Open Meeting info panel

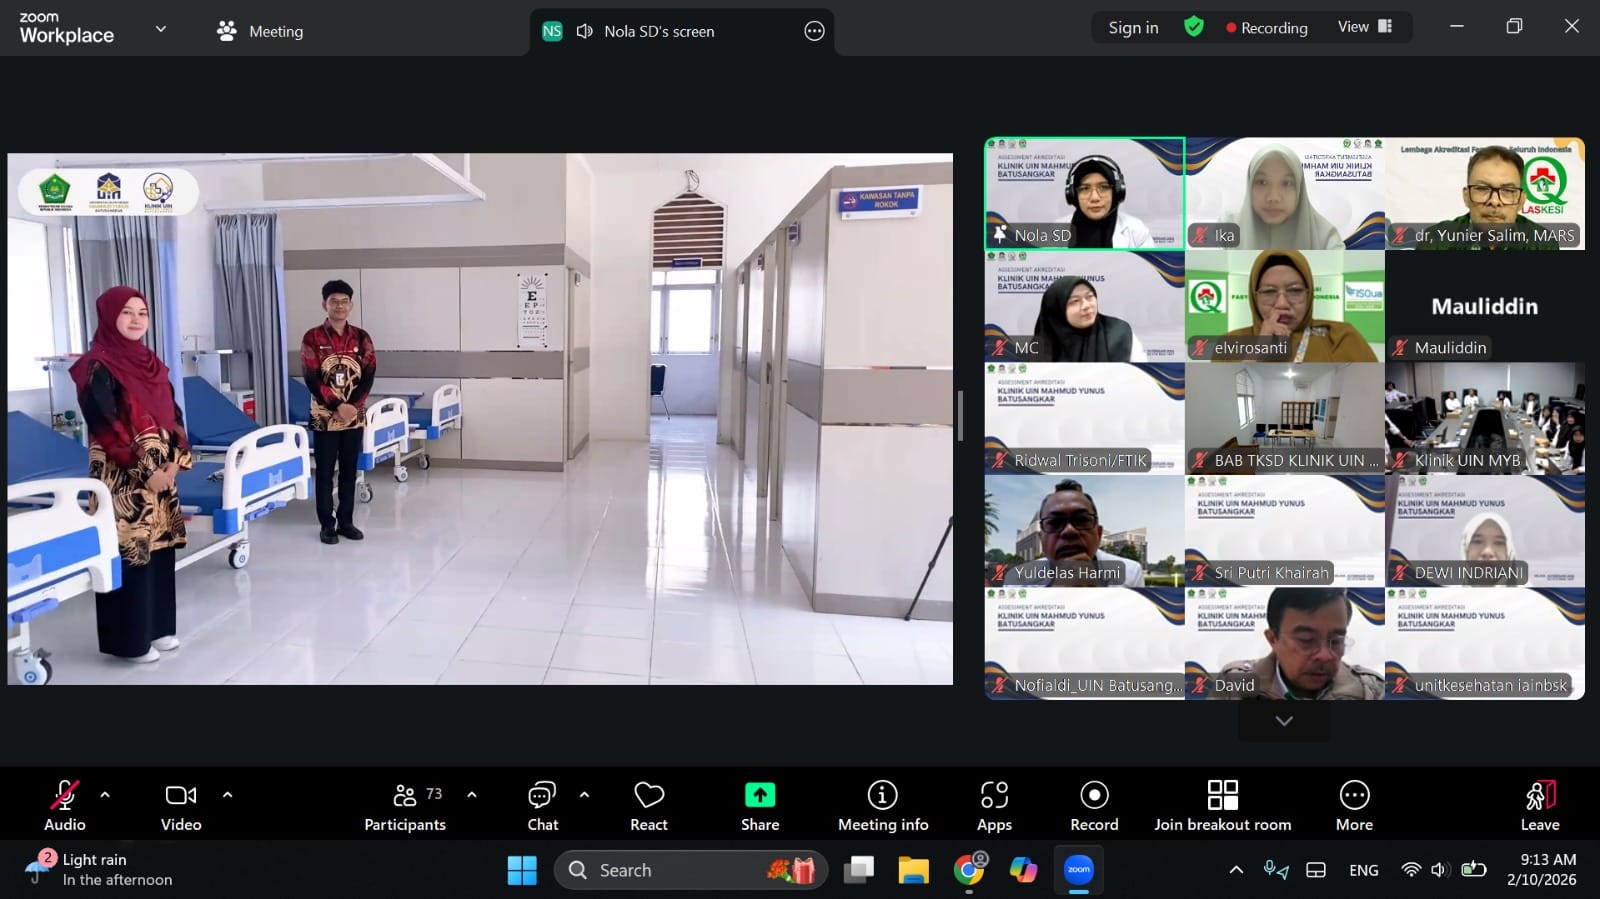[x=882, y=805]
